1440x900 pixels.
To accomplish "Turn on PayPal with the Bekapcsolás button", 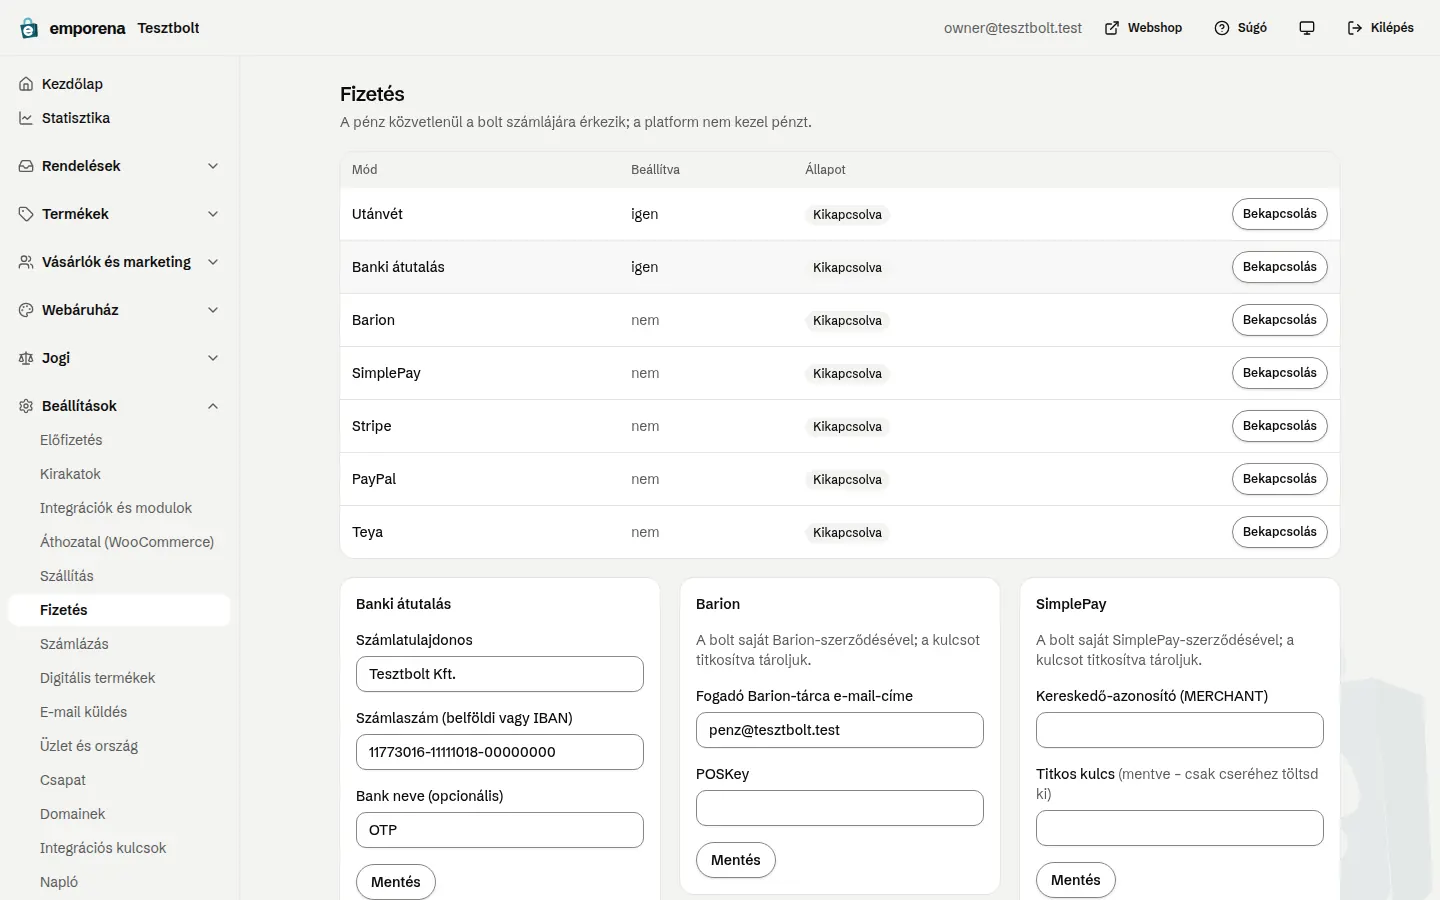I will tap(1279, 479).
